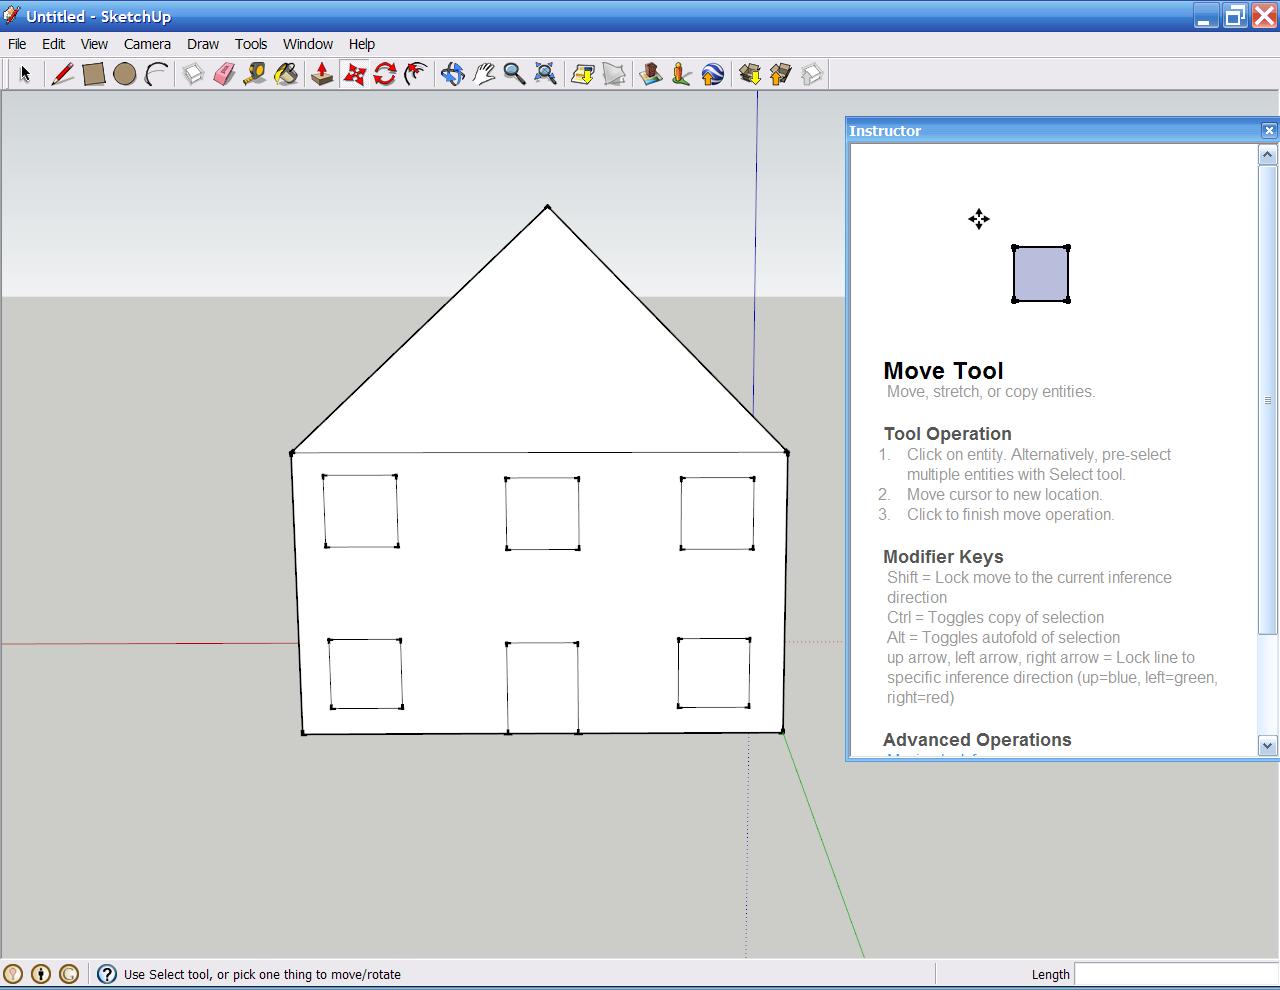Click the status bar help question mark
This screenshot has height=990, width=1280.
tap(106, 973)
